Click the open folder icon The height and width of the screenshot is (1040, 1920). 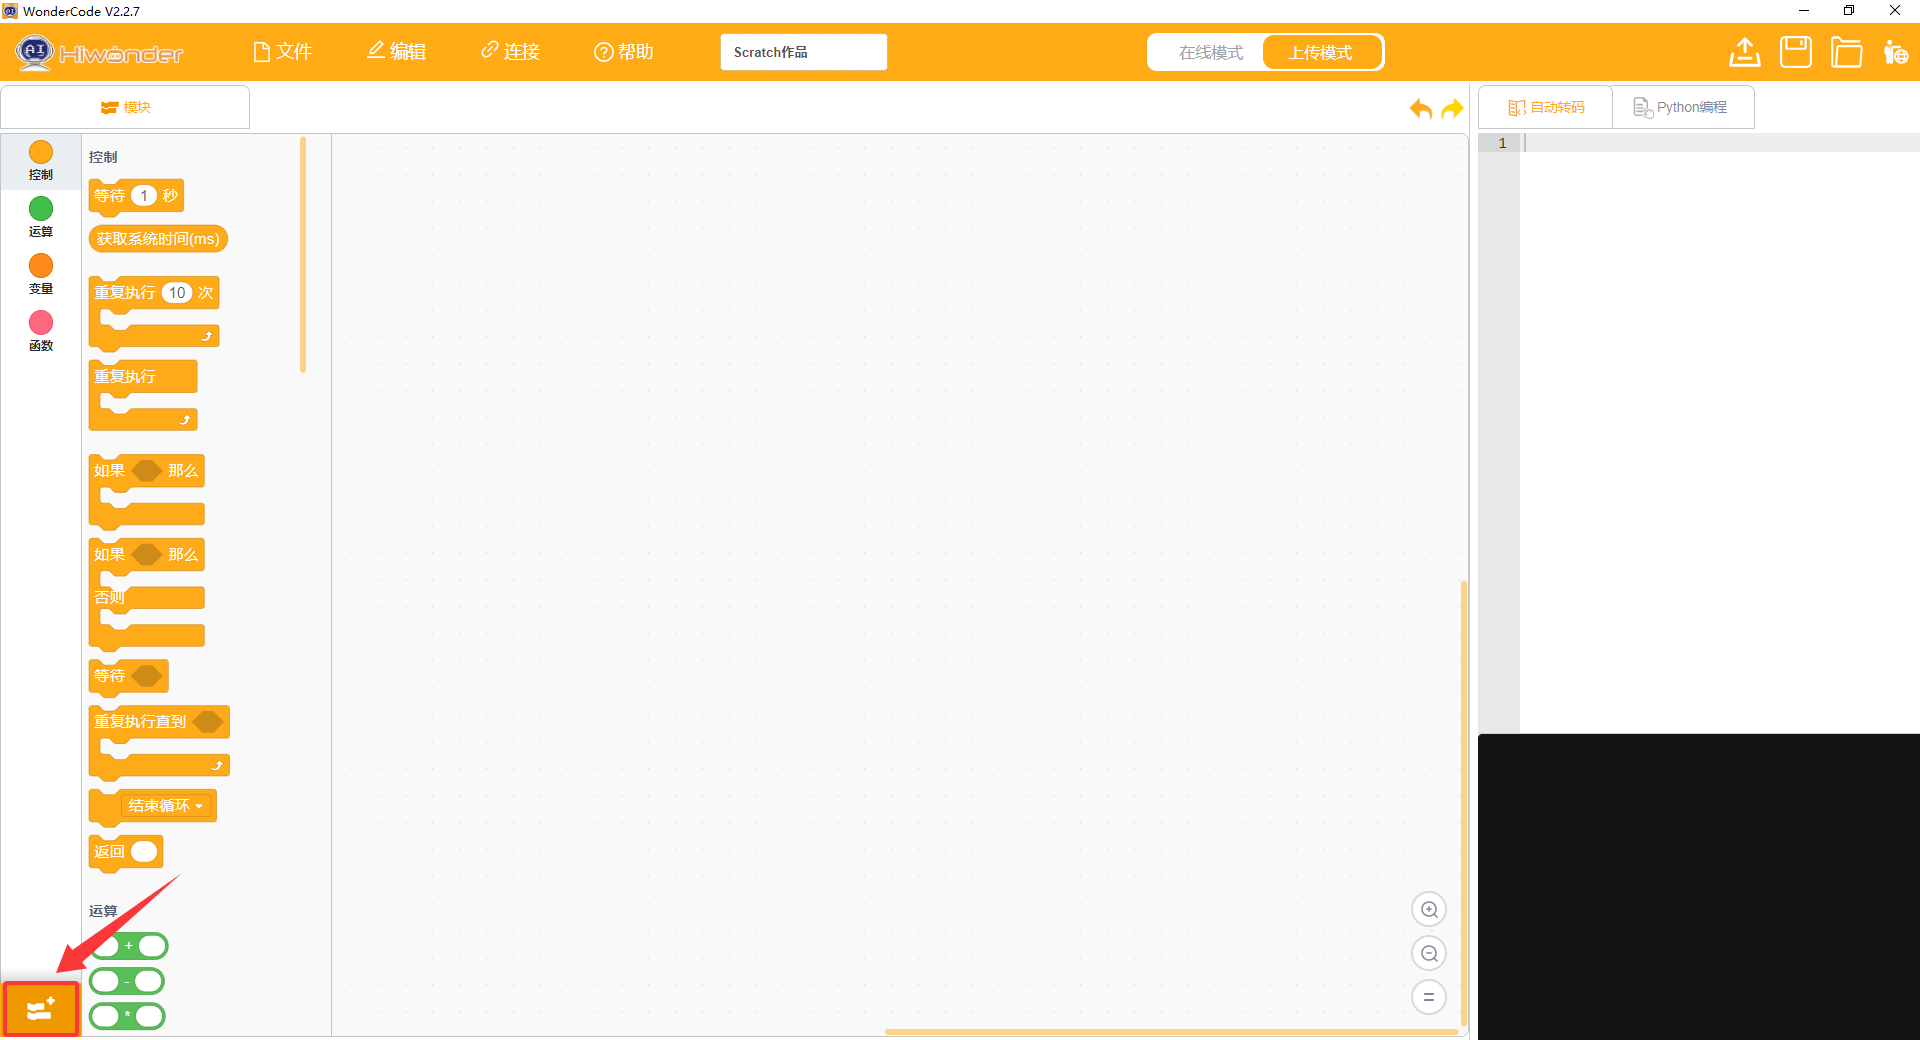click(x=1846, y=52)
